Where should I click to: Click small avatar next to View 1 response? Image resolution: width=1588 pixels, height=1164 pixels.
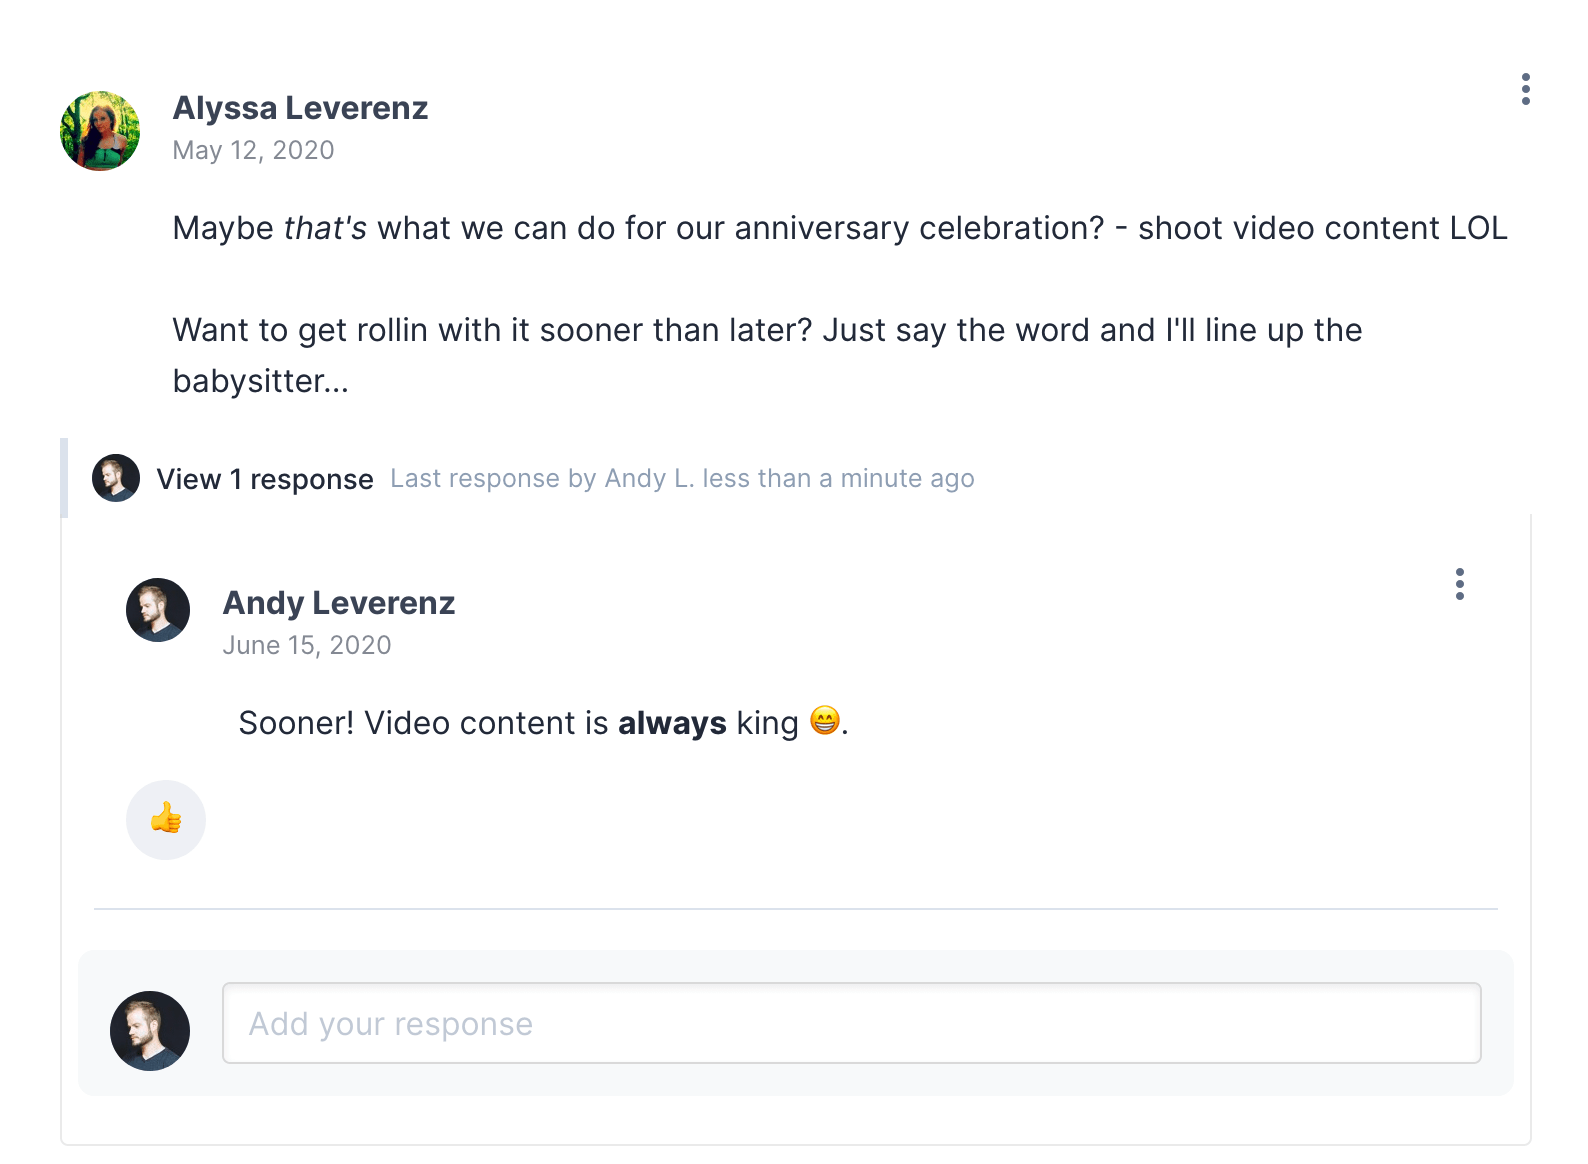(116, 478)
